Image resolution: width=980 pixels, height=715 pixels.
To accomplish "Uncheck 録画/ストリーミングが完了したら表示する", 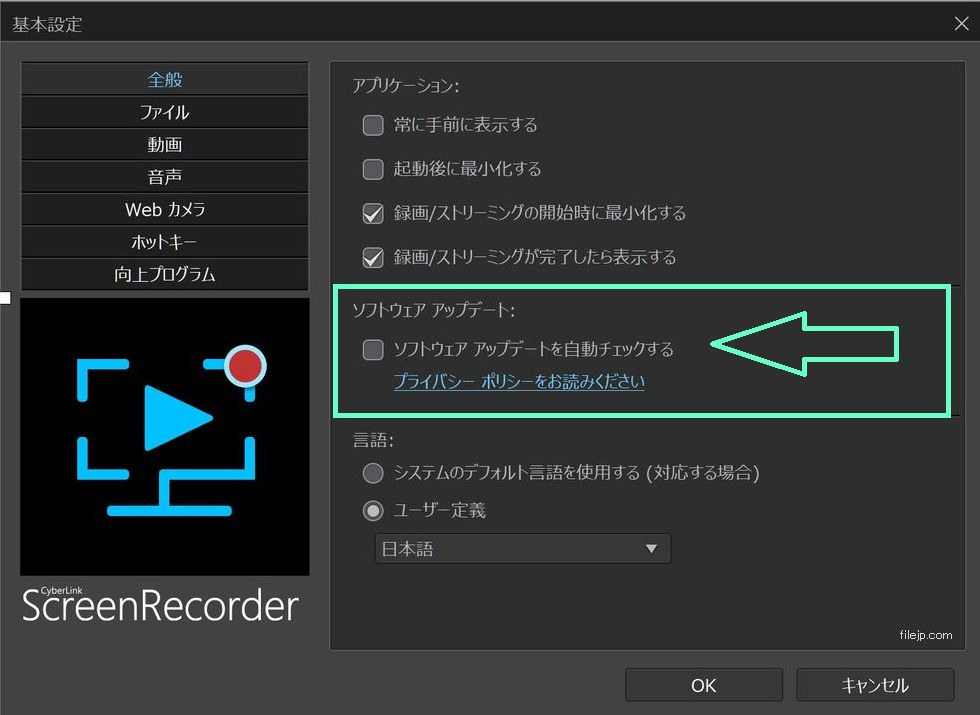I will coord(373,257).
